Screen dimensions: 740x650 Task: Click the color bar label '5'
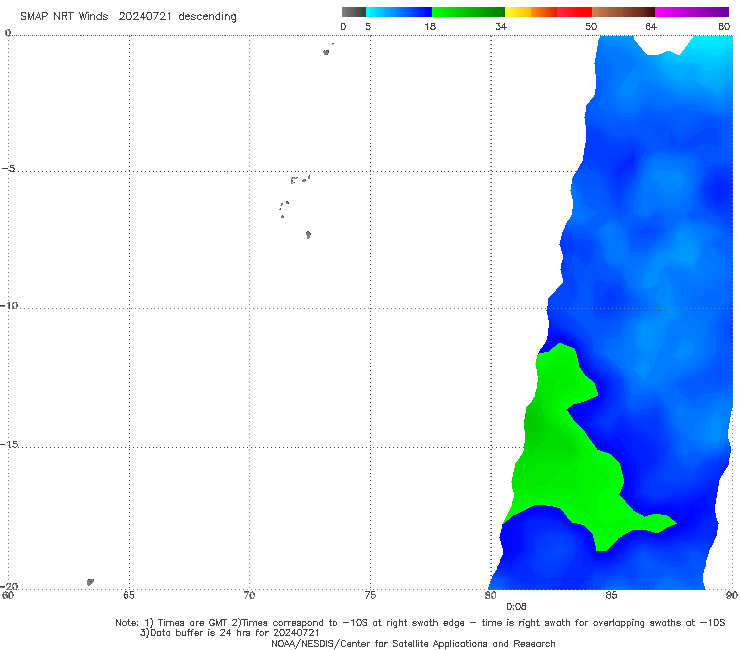pos(368,27)
